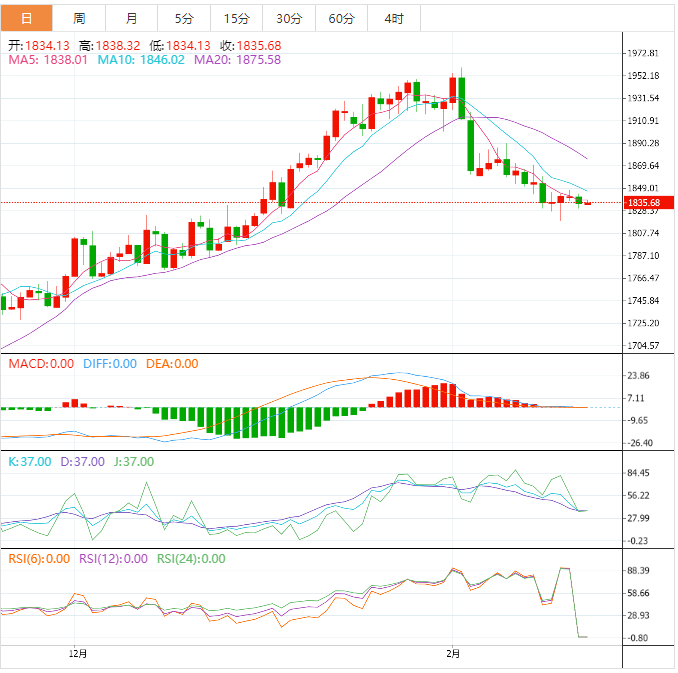Select the 周 weekly timeframe tab
Image resolution: width=678 pixels, height=673 pixels.
[x=79, y=18]
